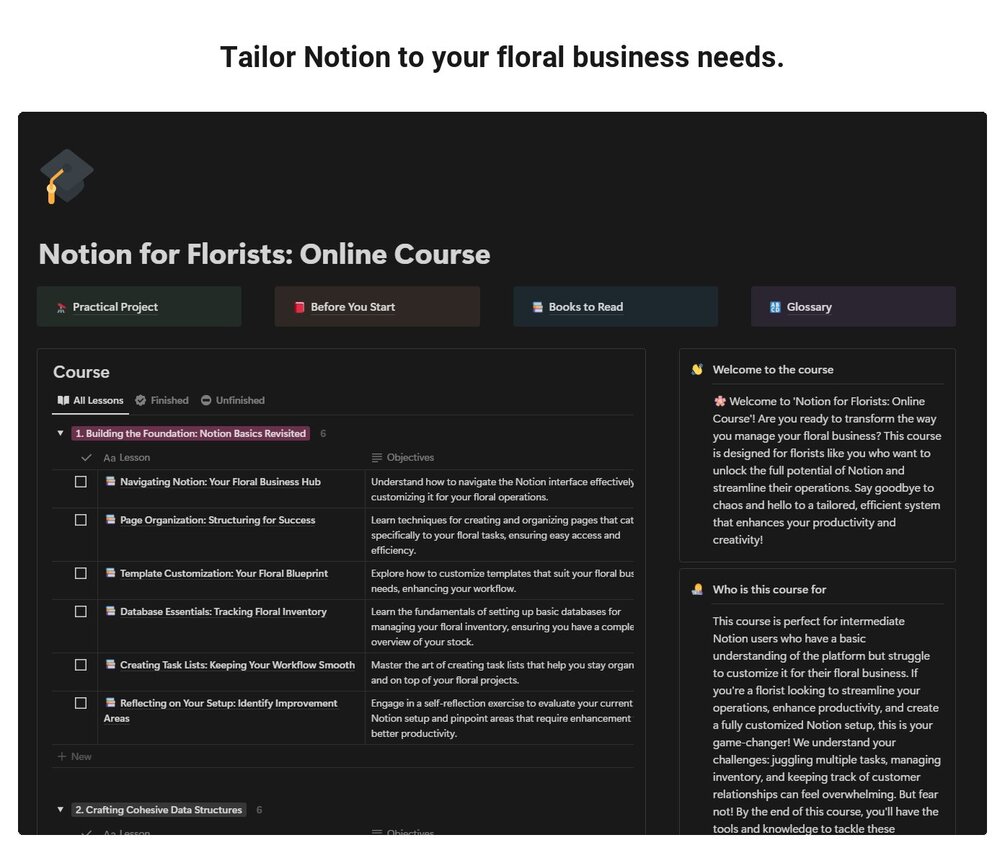This screenshot has width=1005, height=853.
Task: Click count 6 beside Crafting Cohesive Data Structures
Action: 259,810
